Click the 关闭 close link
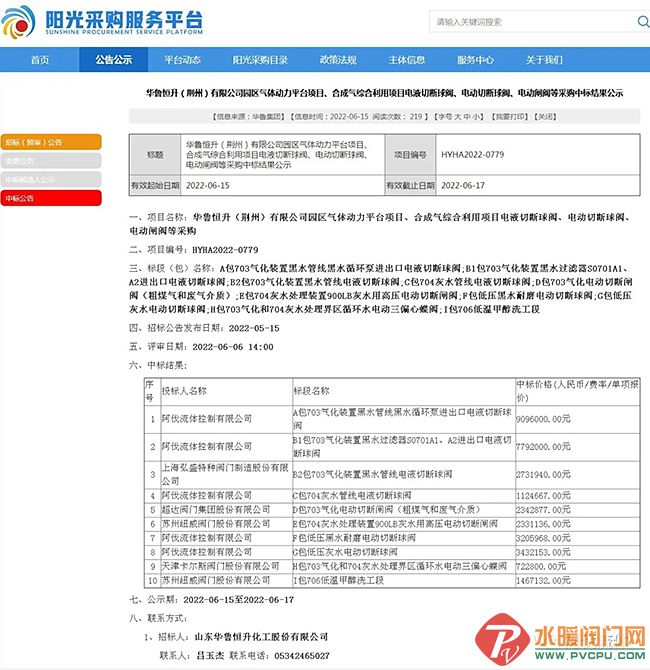650x670 pixels. [x=545, y=116]
